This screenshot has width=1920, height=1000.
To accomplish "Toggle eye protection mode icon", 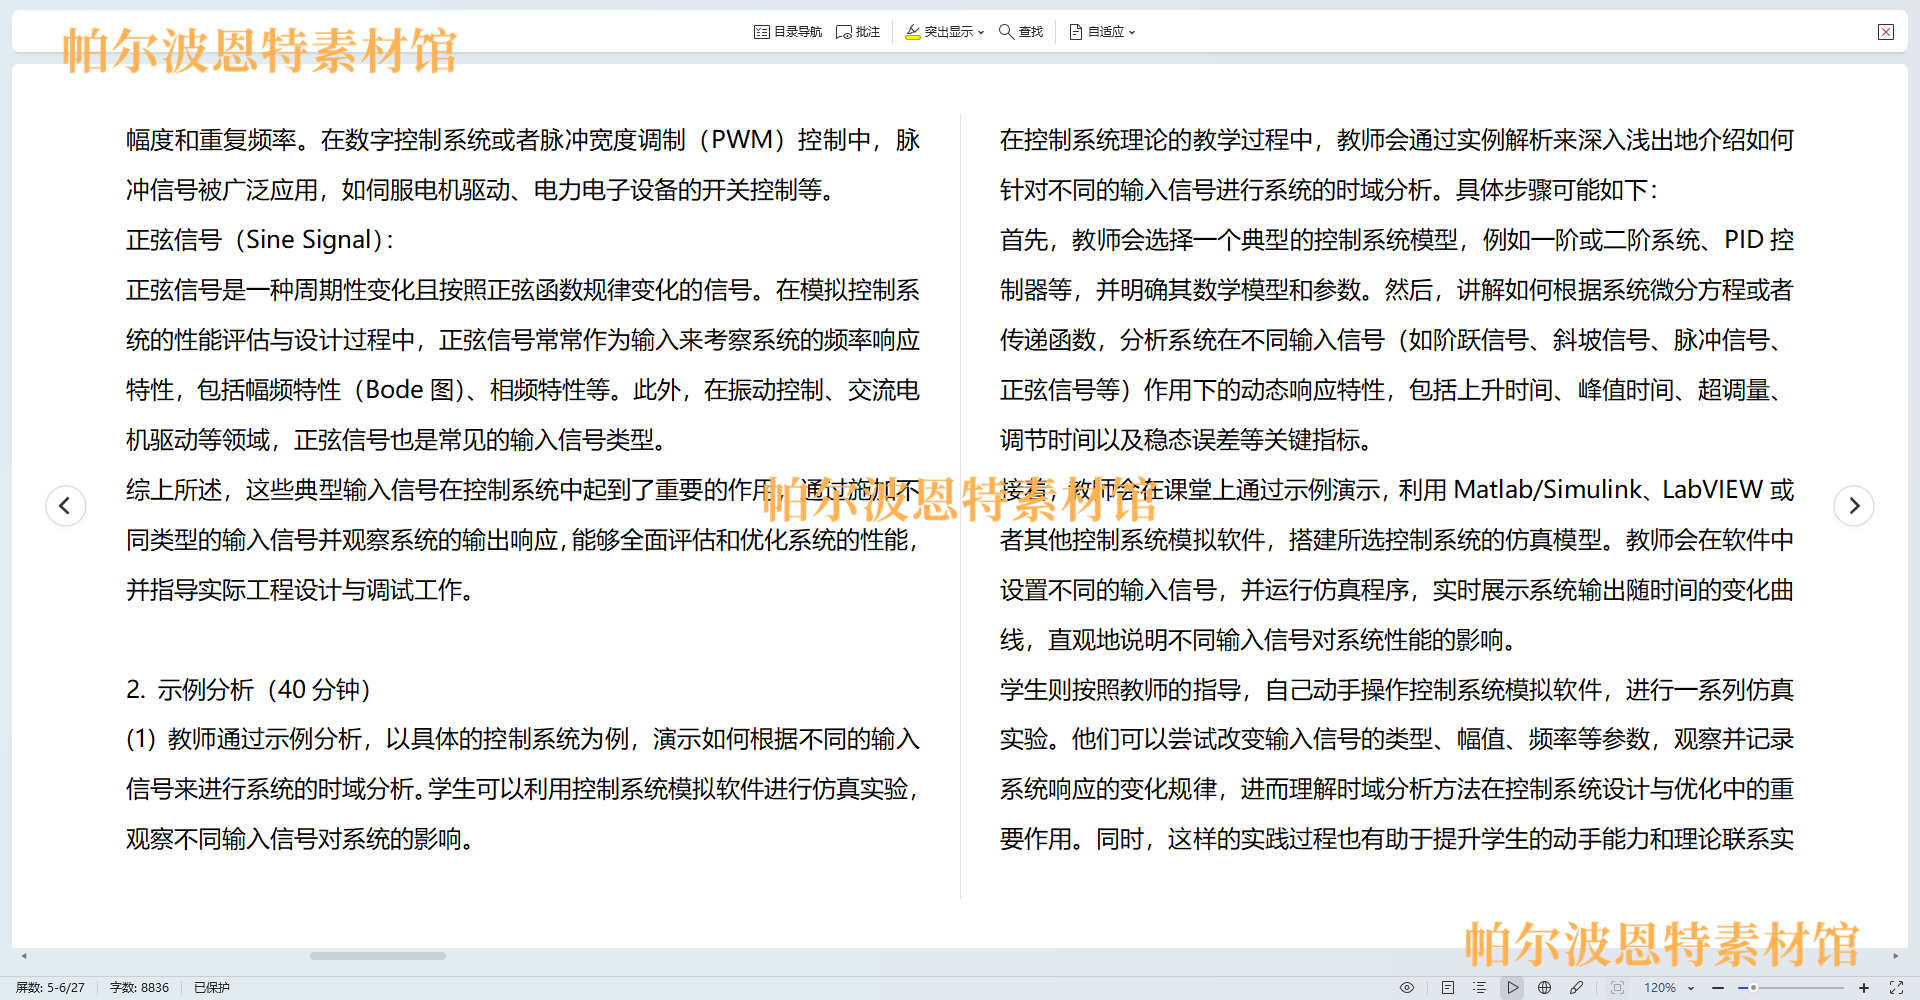I will tap(1407, 987).
